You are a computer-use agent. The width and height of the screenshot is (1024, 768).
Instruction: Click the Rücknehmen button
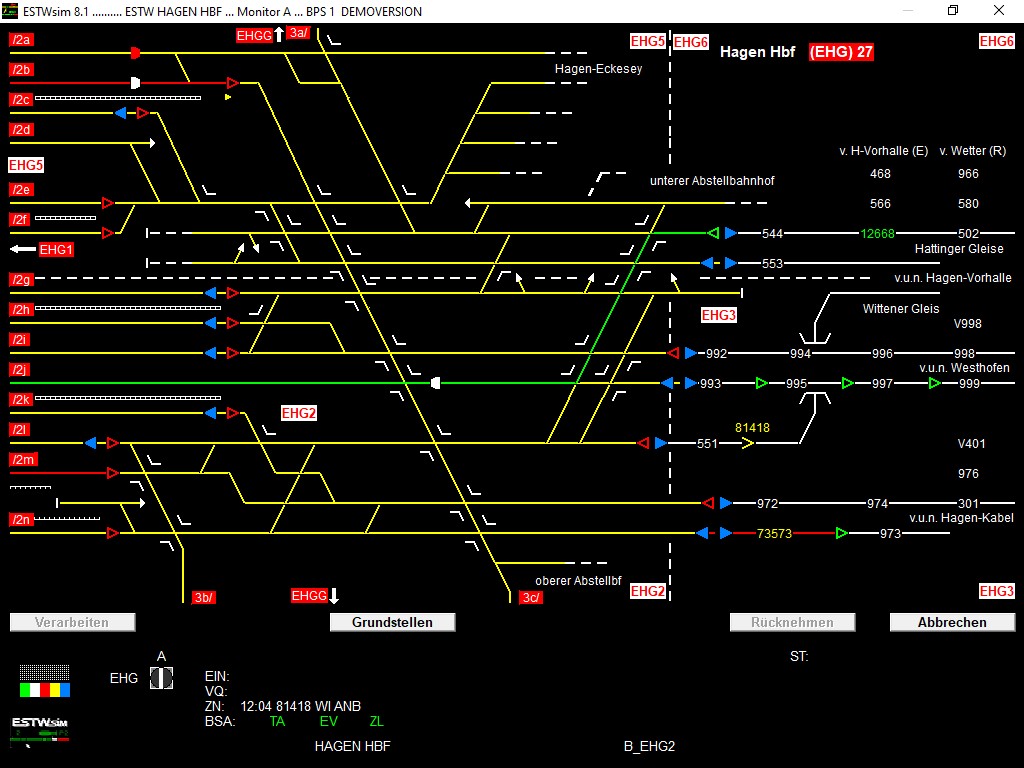point(792,622)
